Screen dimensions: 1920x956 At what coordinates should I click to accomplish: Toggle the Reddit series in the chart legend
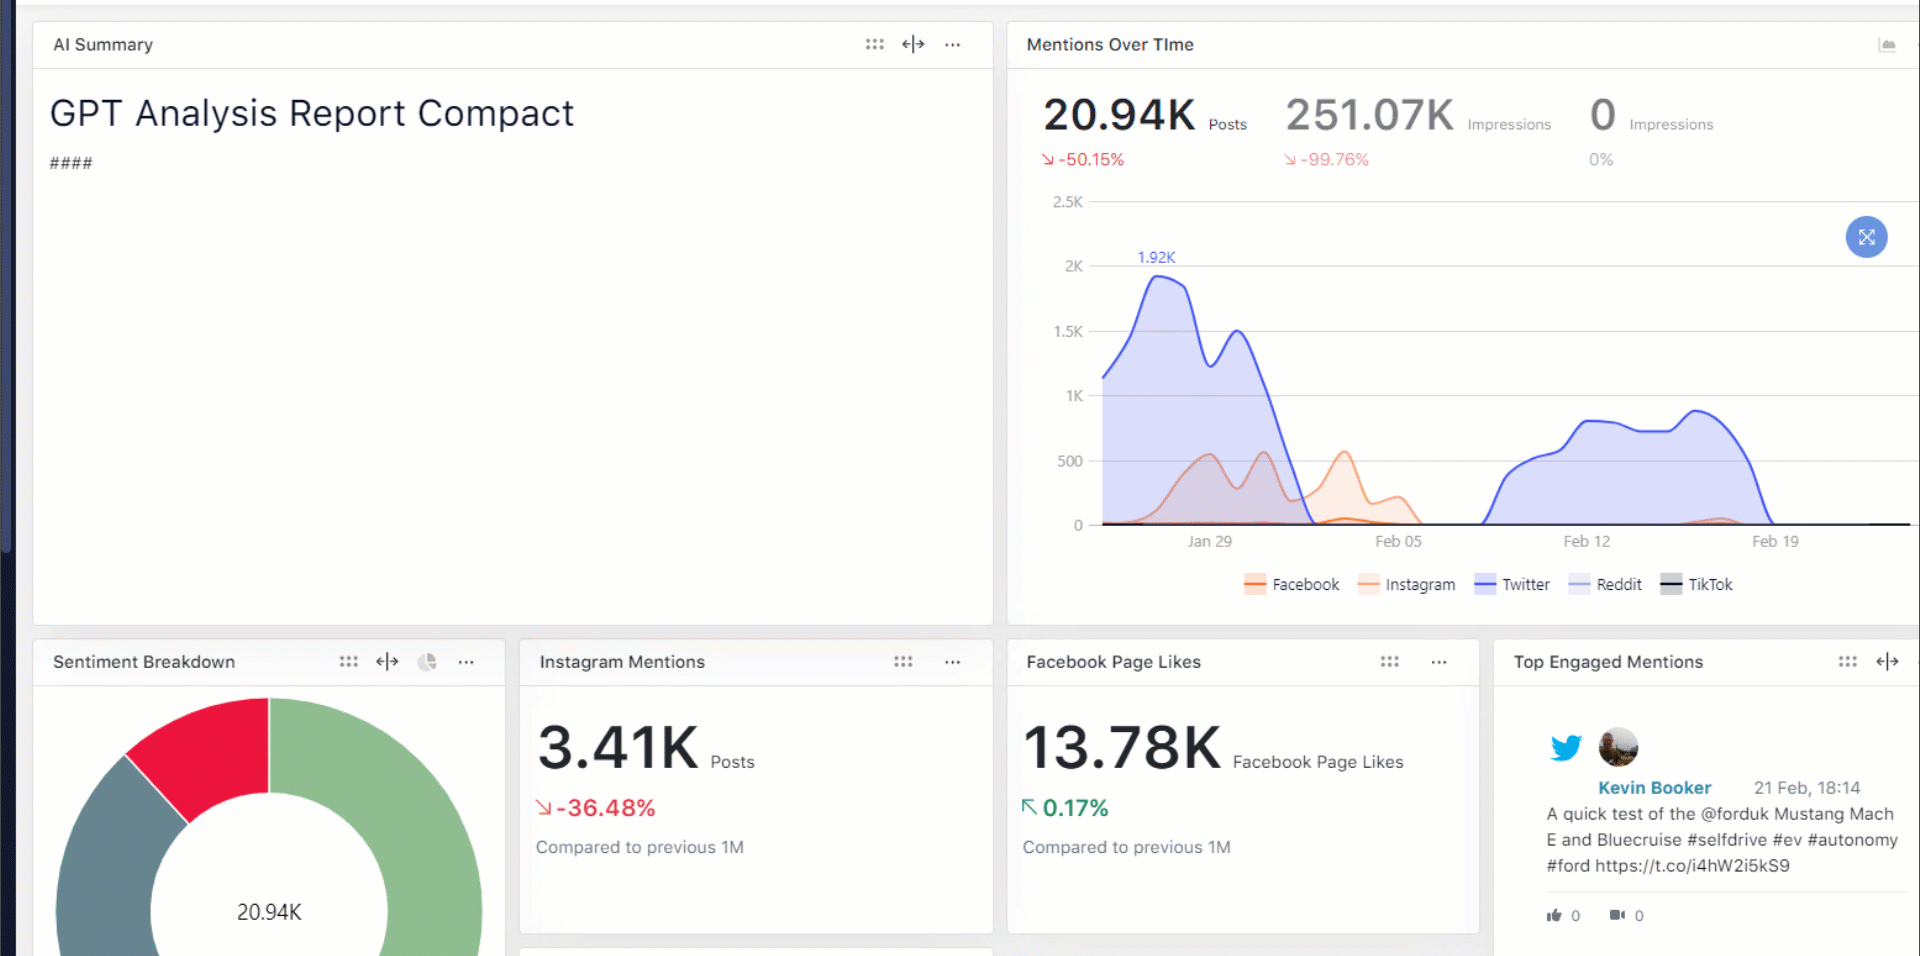pyautogui.click(x=1604, y=584)
